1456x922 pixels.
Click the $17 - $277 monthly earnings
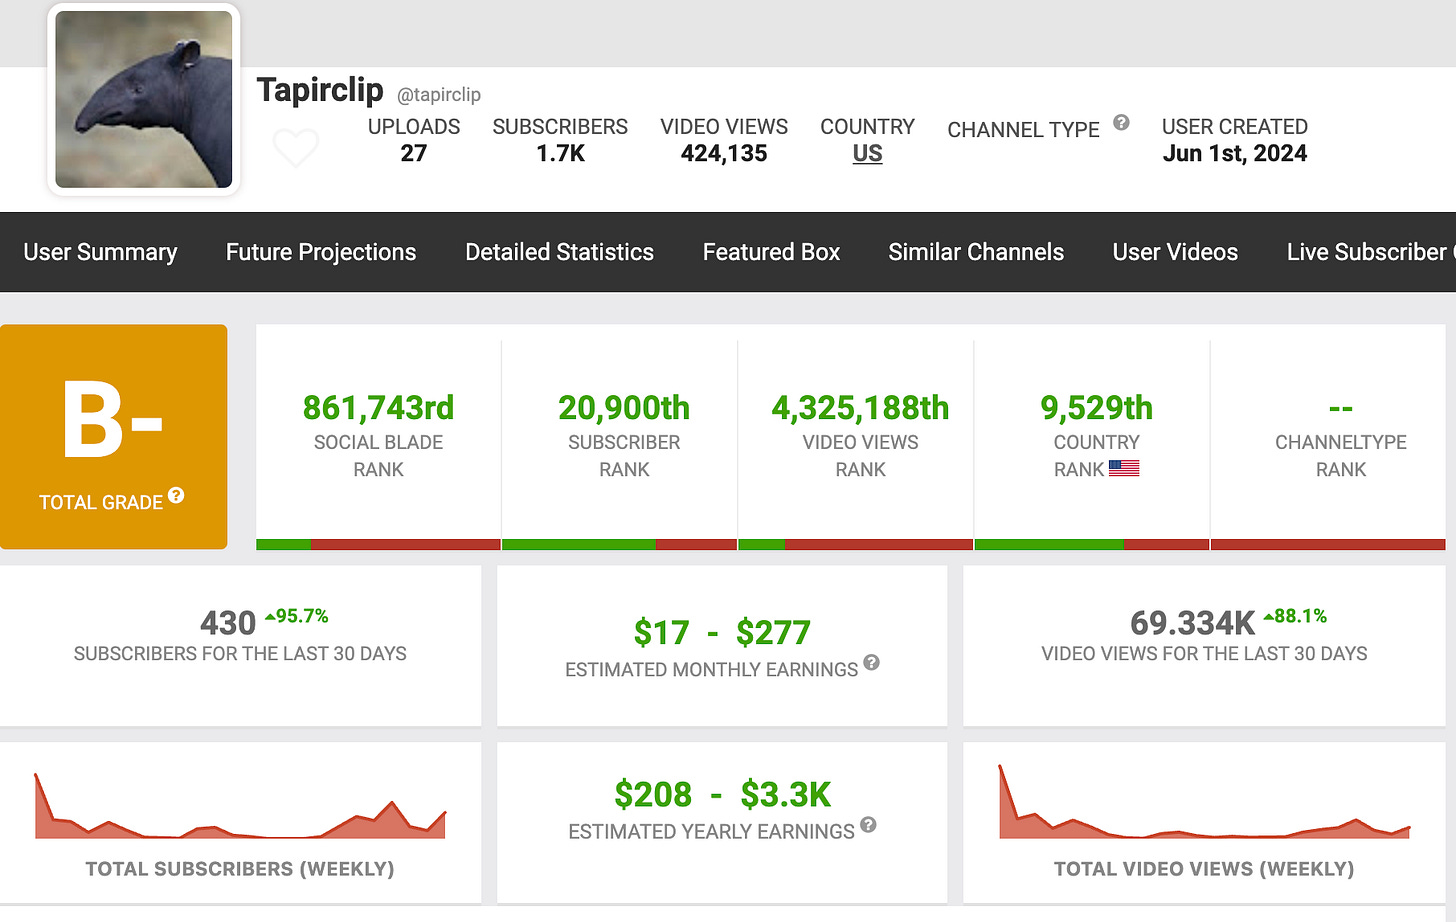(722, 633)
